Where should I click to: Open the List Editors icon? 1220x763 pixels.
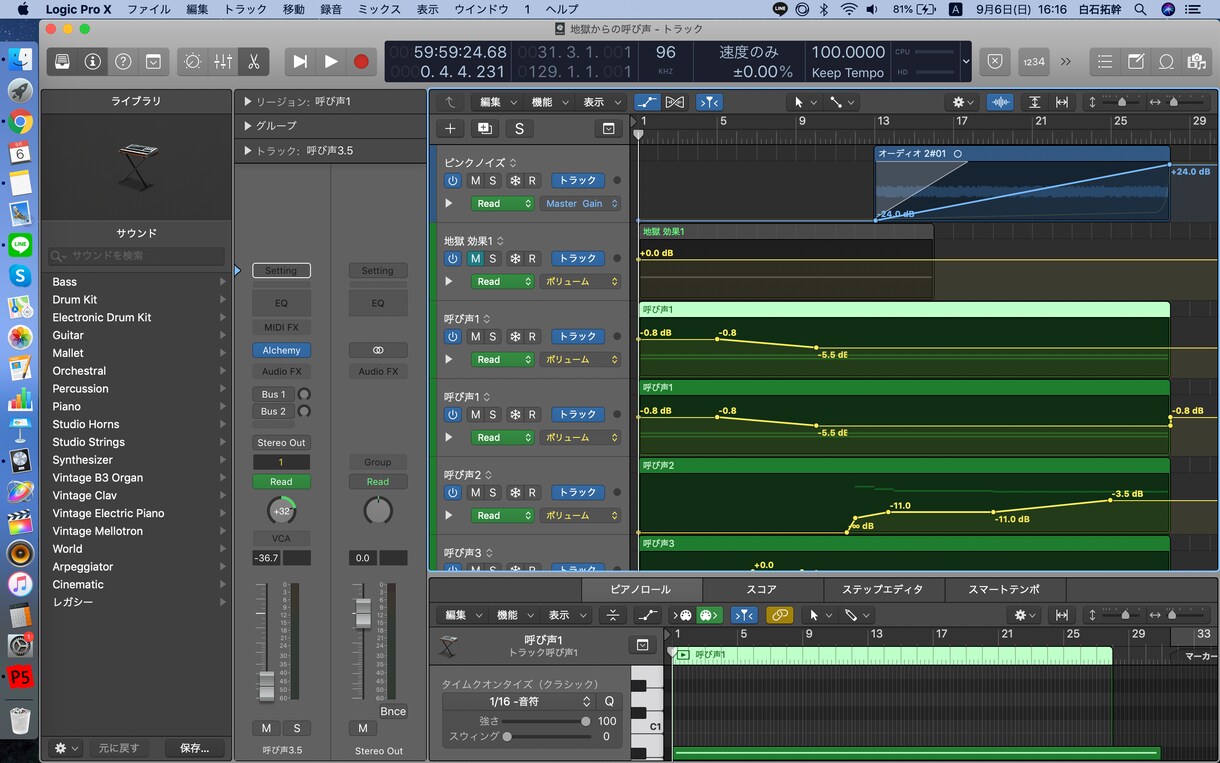1105,61
